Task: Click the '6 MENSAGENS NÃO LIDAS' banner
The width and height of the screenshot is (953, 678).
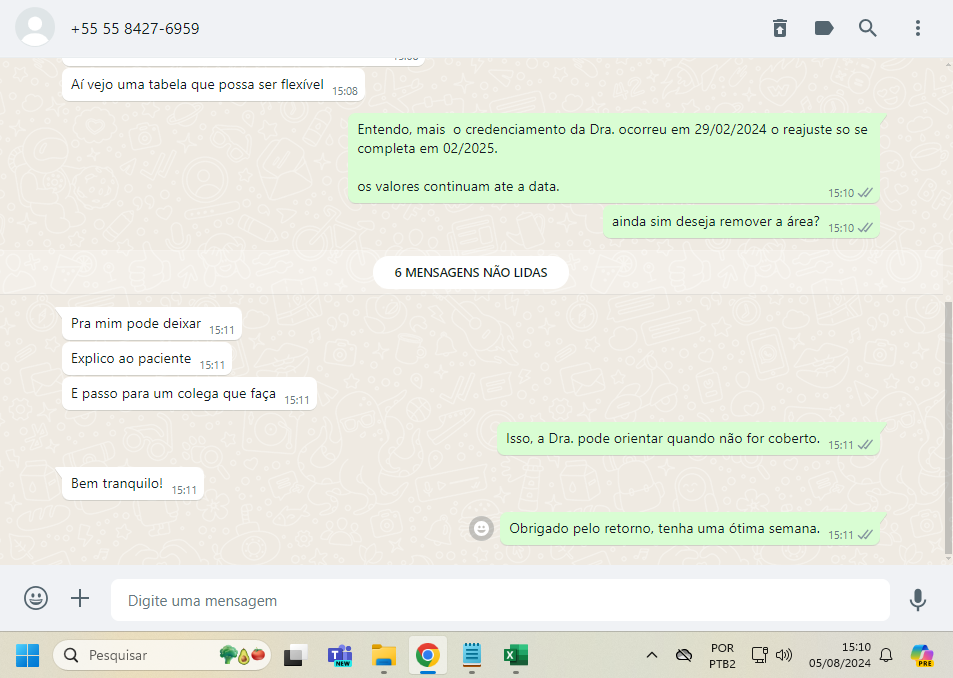Action: [471, 273]
